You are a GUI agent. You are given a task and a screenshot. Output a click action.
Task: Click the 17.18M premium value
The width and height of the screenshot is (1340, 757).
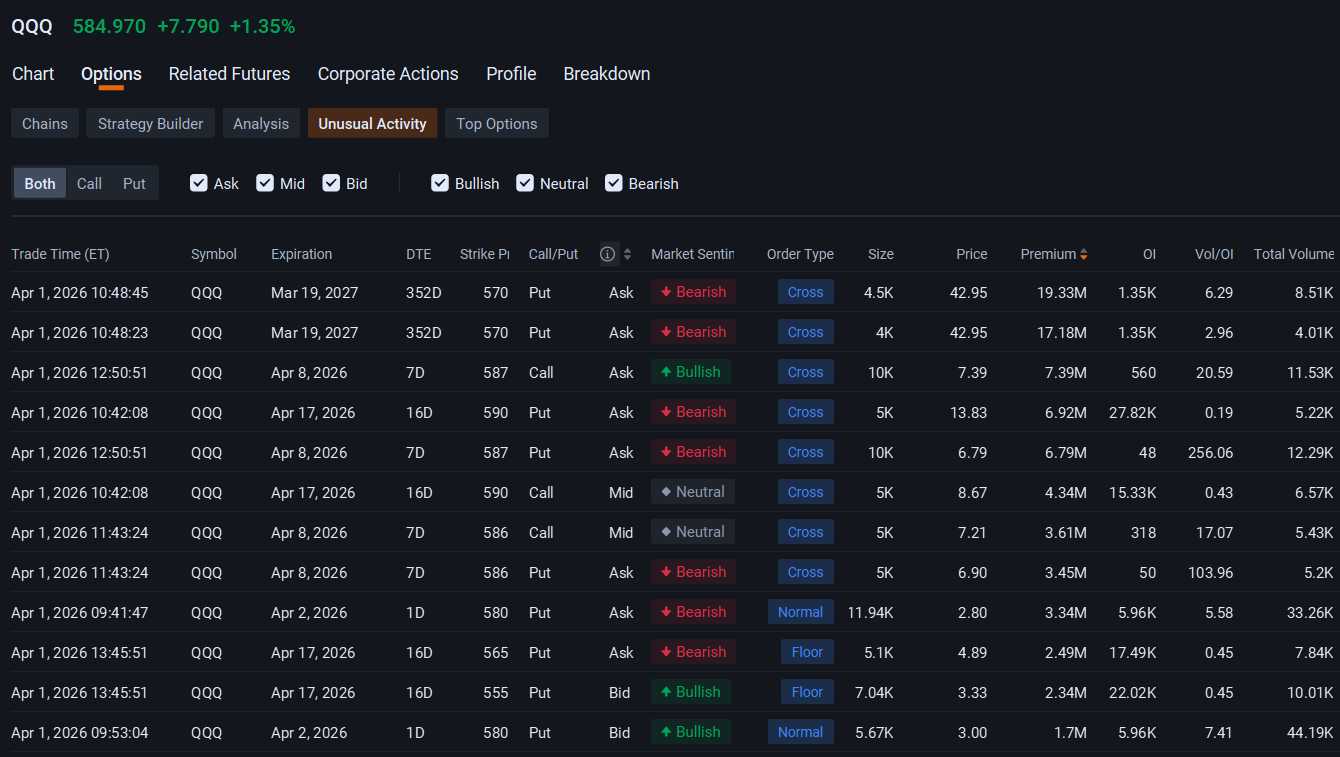(1062, 332)
